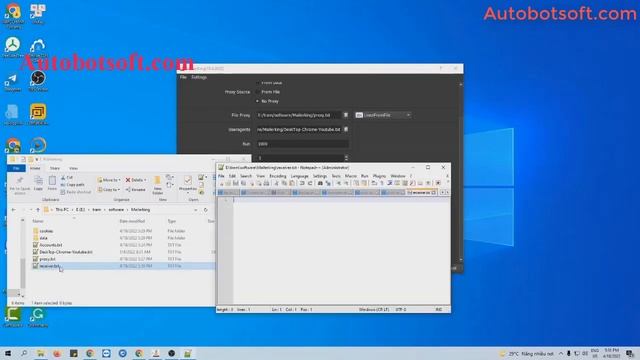Image resolution: width=640 pixels, height=360 pixels.
Task: Click spinner arrows on field below Run
Action: (x=347, y=158)
